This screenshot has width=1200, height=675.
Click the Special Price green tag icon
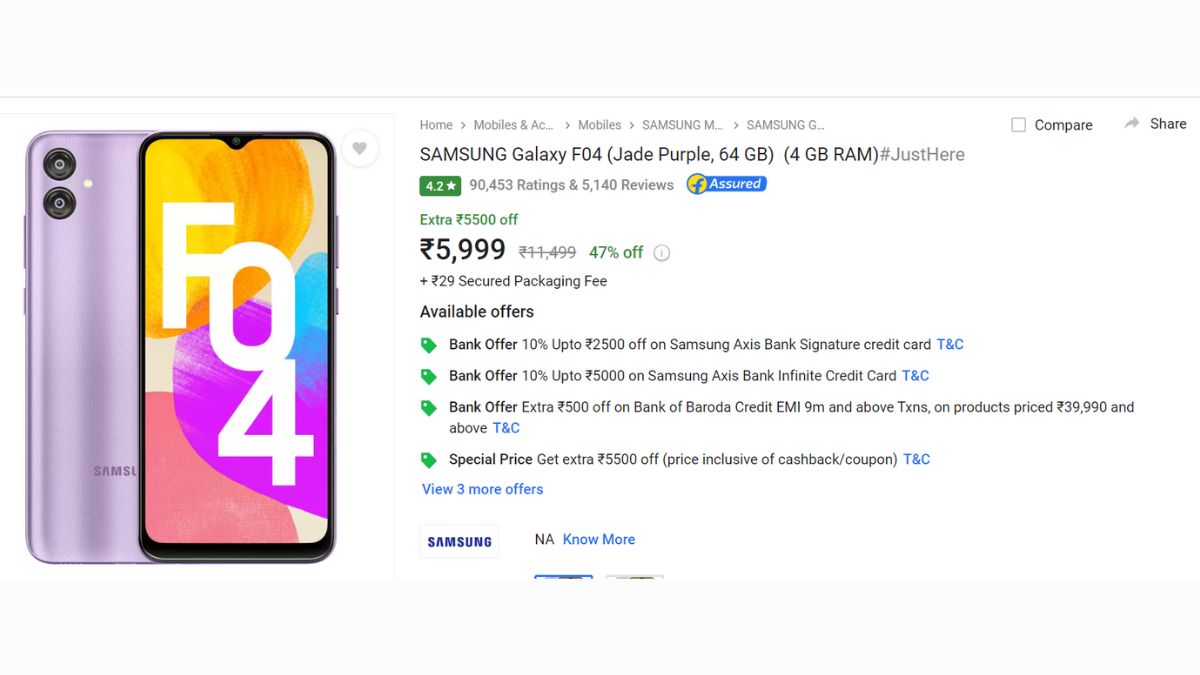pos(429,460)
